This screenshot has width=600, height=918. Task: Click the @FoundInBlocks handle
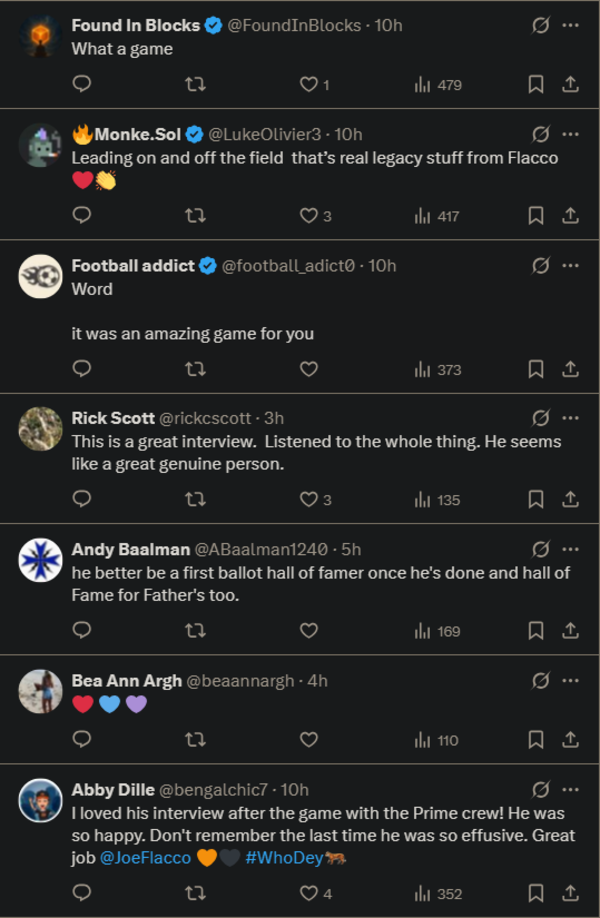tap(294, 25)
